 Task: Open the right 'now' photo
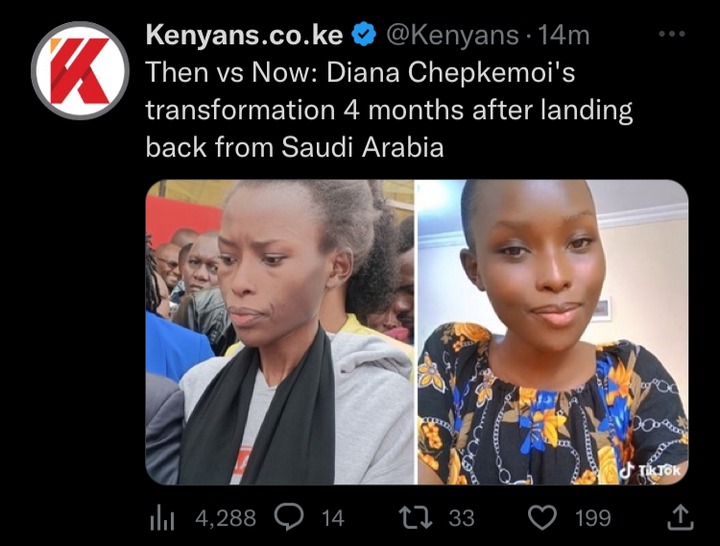tap(552, 332)
